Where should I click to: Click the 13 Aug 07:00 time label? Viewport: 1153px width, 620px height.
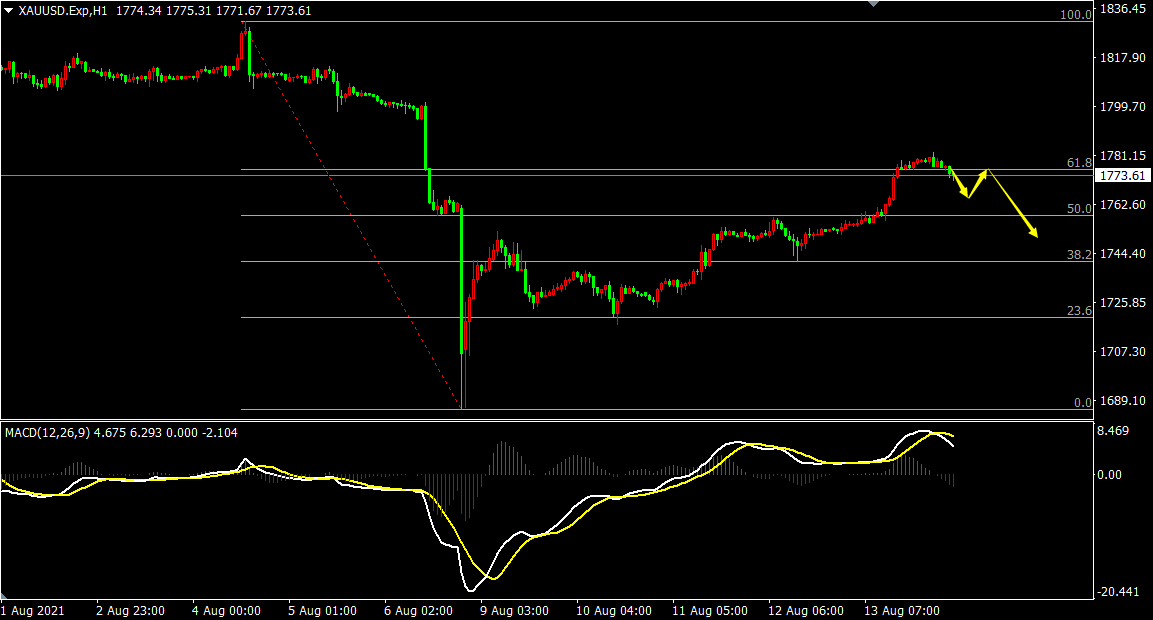coord(899,610)
